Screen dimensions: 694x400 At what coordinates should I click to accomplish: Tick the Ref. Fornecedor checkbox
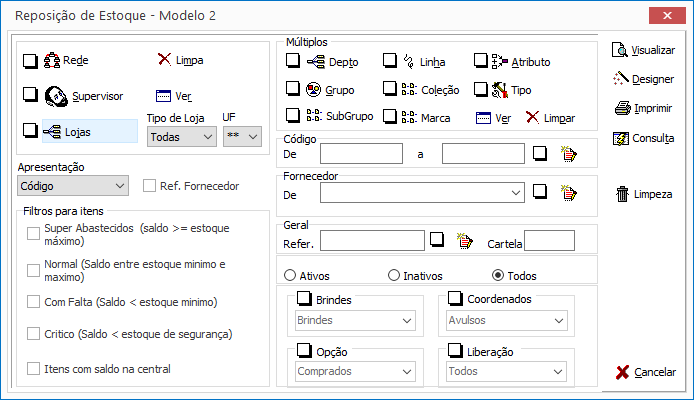point(149,186)
